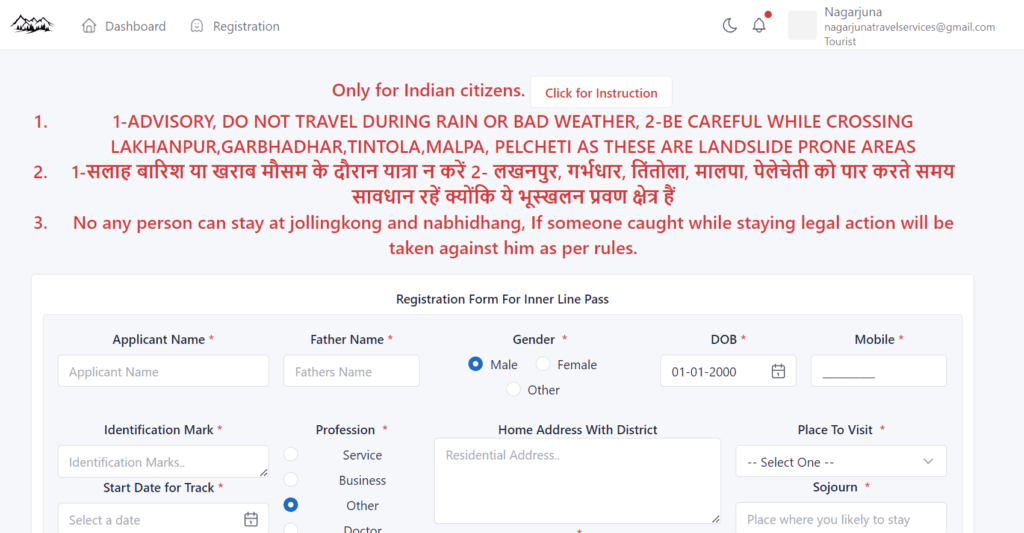Open Nagarjuna user profile menu
This screenshot has height=533, width=1024.
[x=892, y=26]
